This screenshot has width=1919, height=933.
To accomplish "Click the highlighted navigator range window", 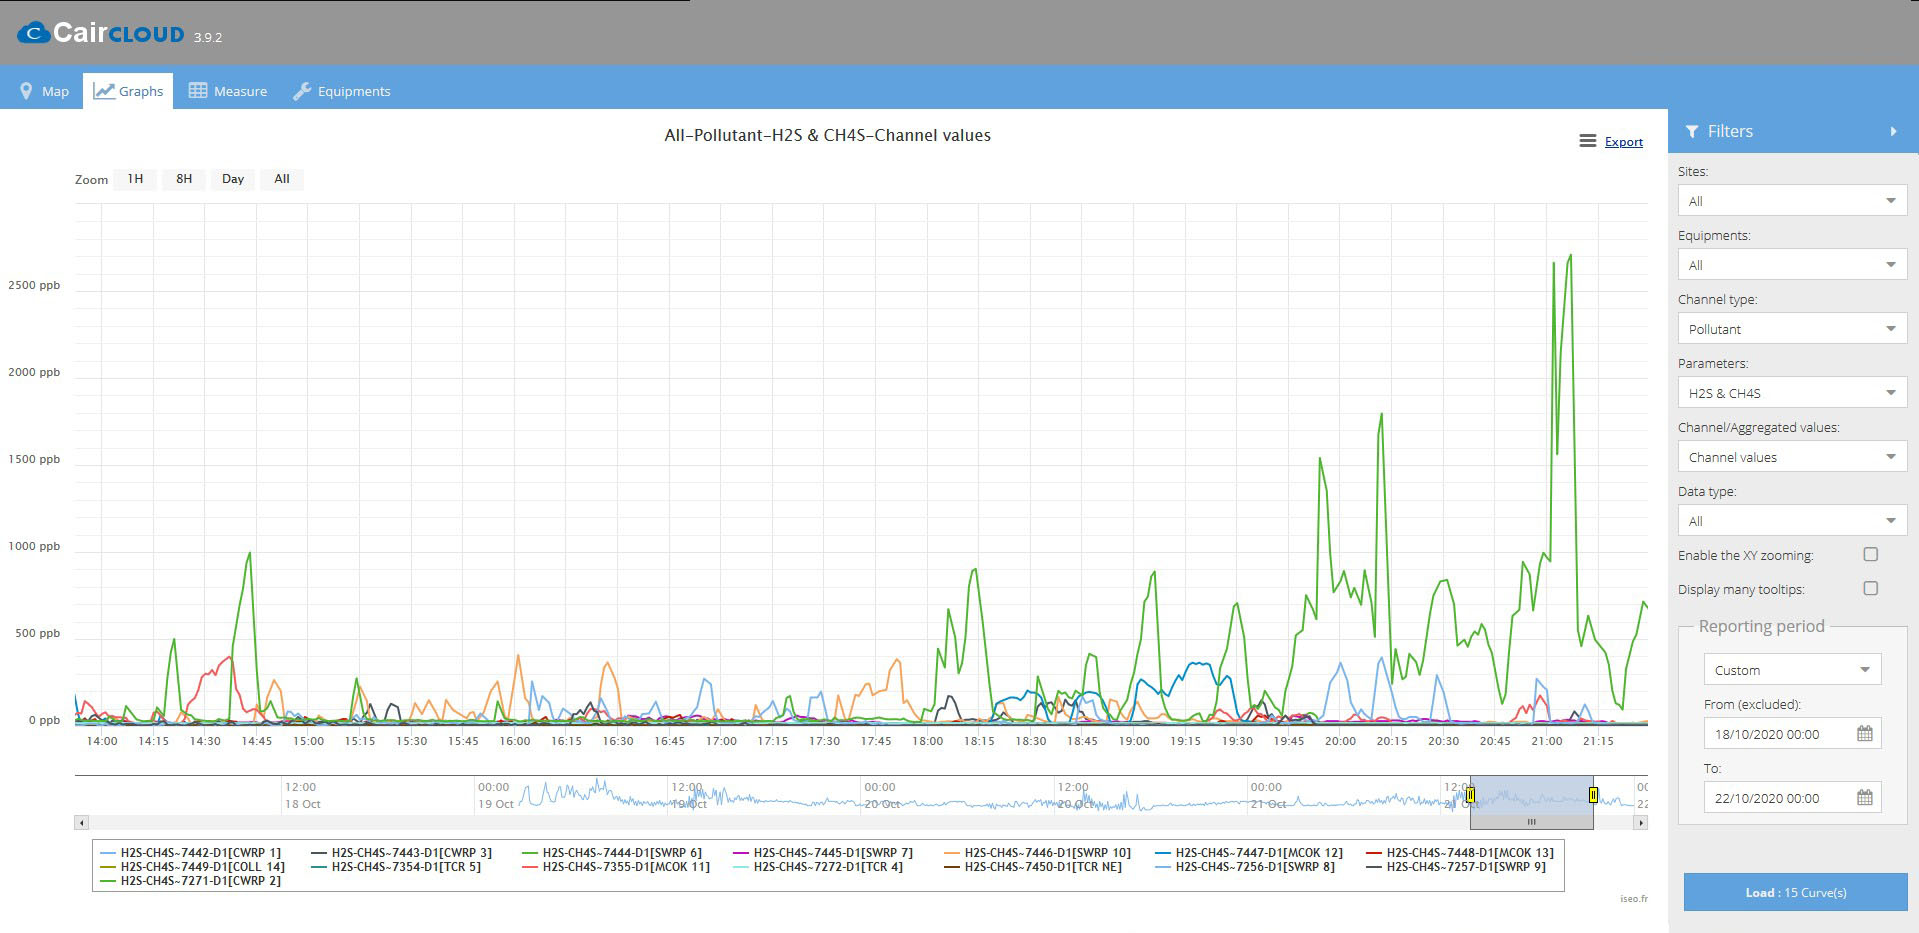I will [1531, 795].
